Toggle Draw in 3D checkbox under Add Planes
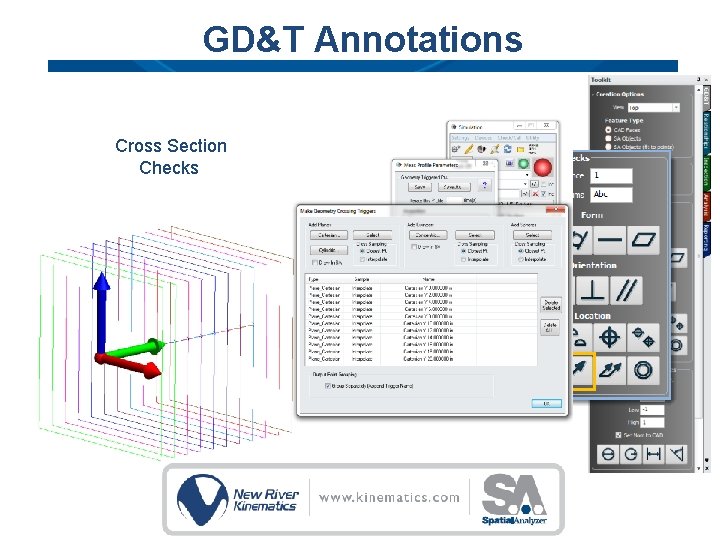 [315, 263]
